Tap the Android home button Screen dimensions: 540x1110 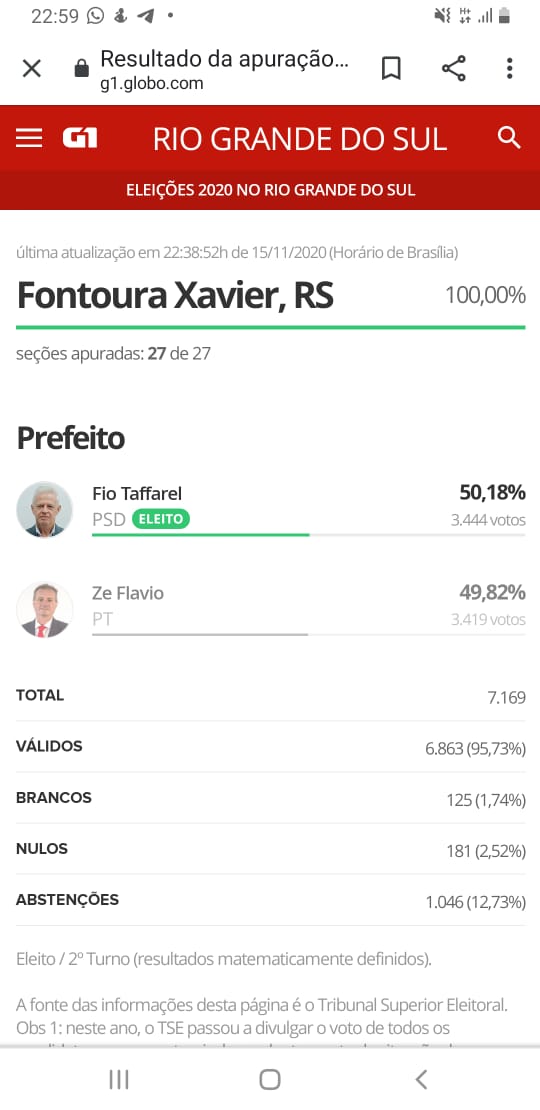[270, 1080]
